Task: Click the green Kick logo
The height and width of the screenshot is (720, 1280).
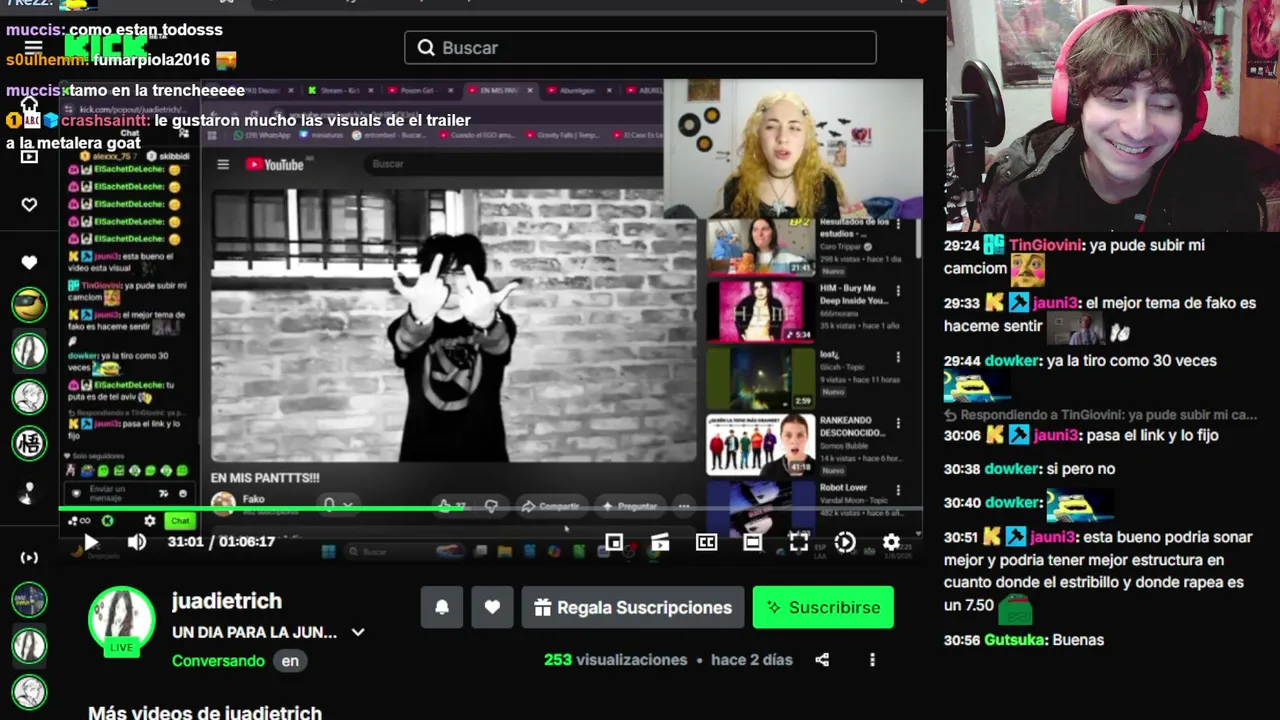Action: (x=106, y=46)
